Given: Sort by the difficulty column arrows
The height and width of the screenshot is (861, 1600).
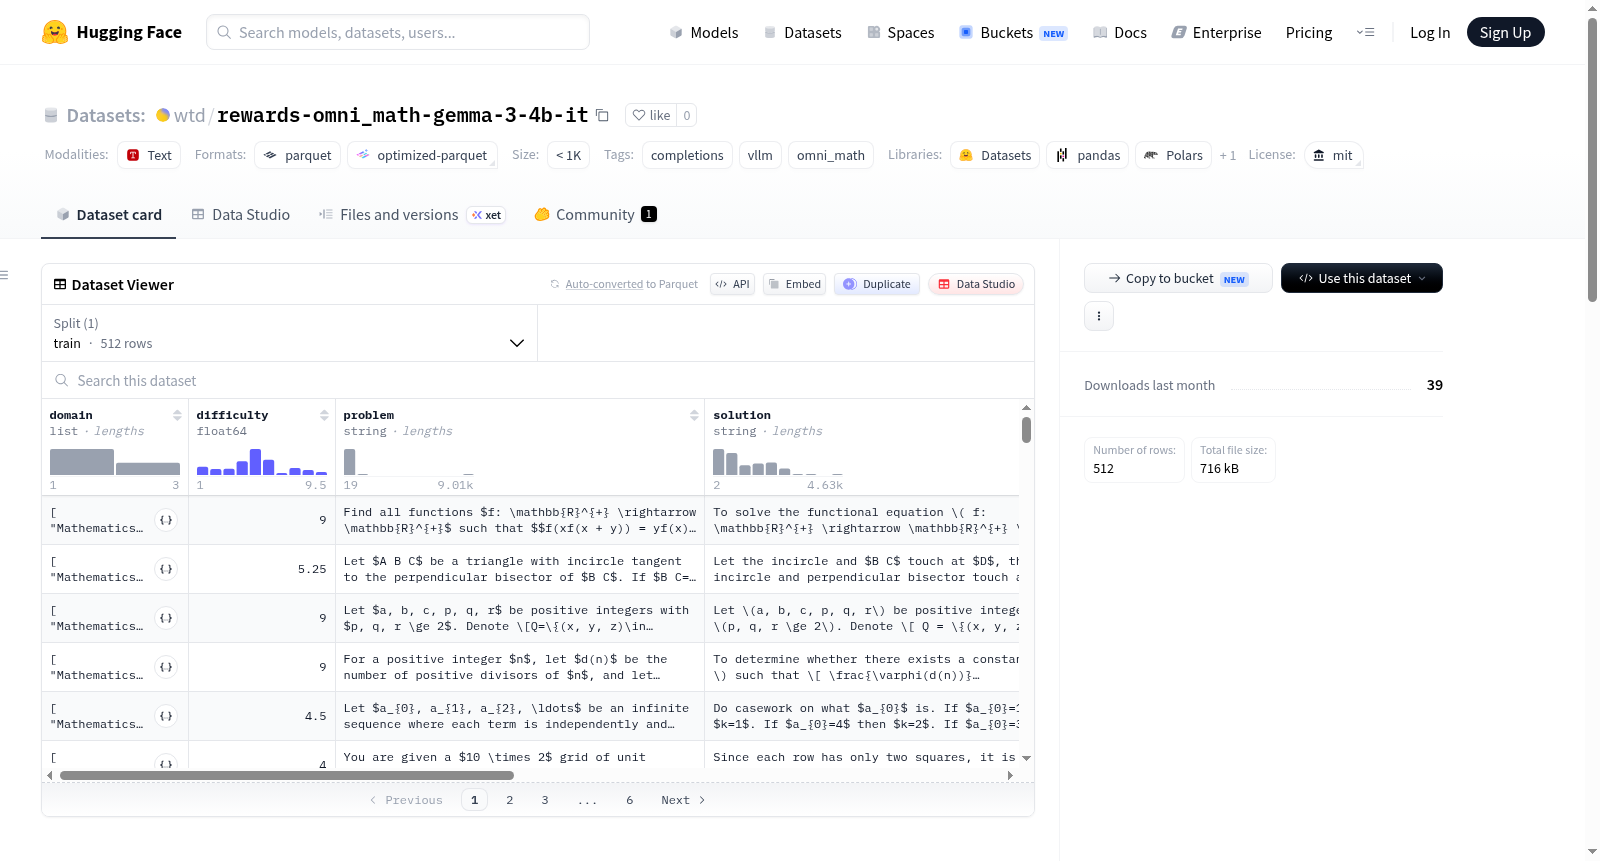Looking at the screenshot, I should pyautogui.click(x=324, y=415).
